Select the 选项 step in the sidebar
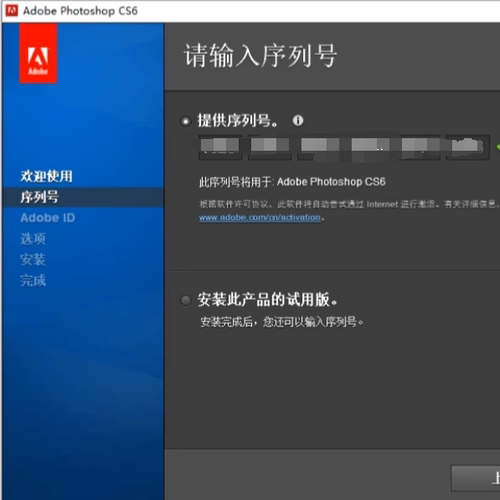Screen dimensions: 500x500 (x=33, y=239)
